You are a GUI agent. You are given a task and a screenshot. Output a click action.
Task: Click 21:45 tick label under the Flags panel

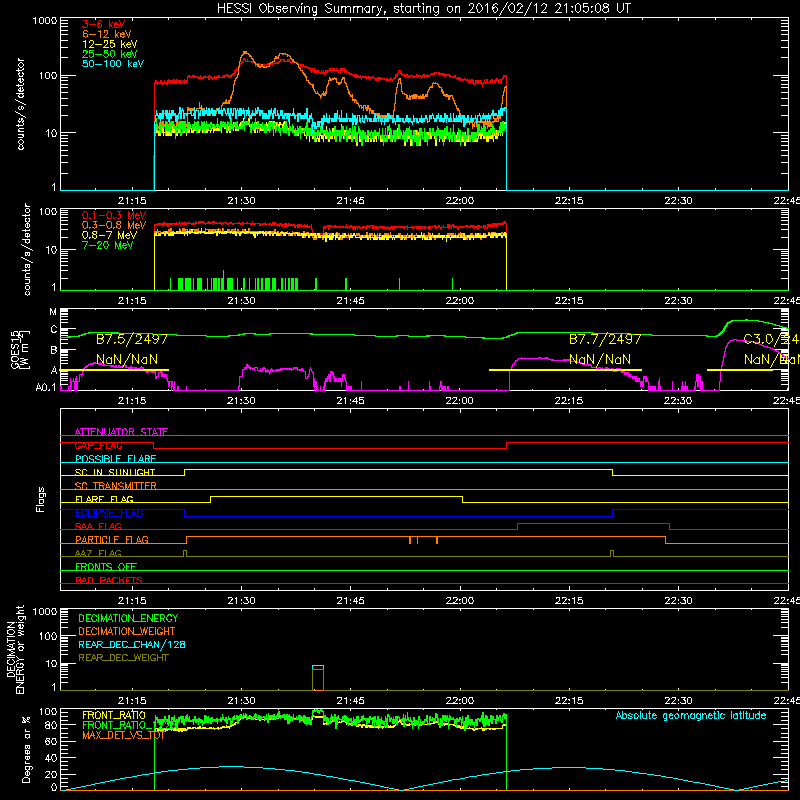coord(351,601)
